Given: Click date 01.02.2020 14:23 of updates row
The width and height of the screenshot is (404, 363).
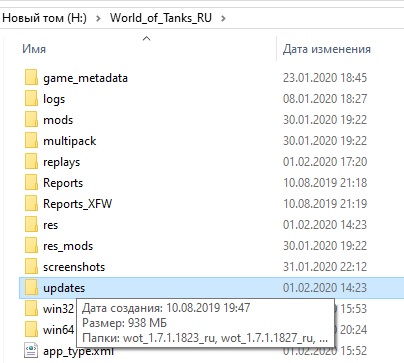Looking at the screenshot, I should tap(325, 288).
